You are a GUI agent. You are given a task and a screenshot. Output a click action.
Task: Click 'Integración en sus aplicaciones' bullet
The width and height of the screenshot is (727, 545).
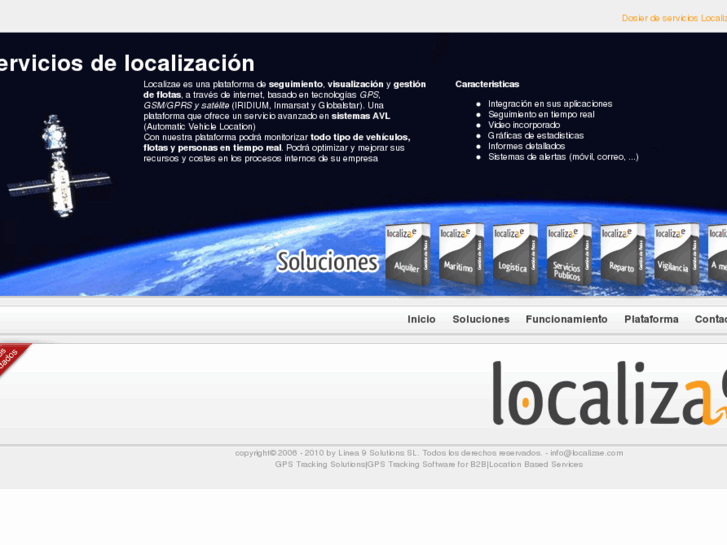(550, 104)
